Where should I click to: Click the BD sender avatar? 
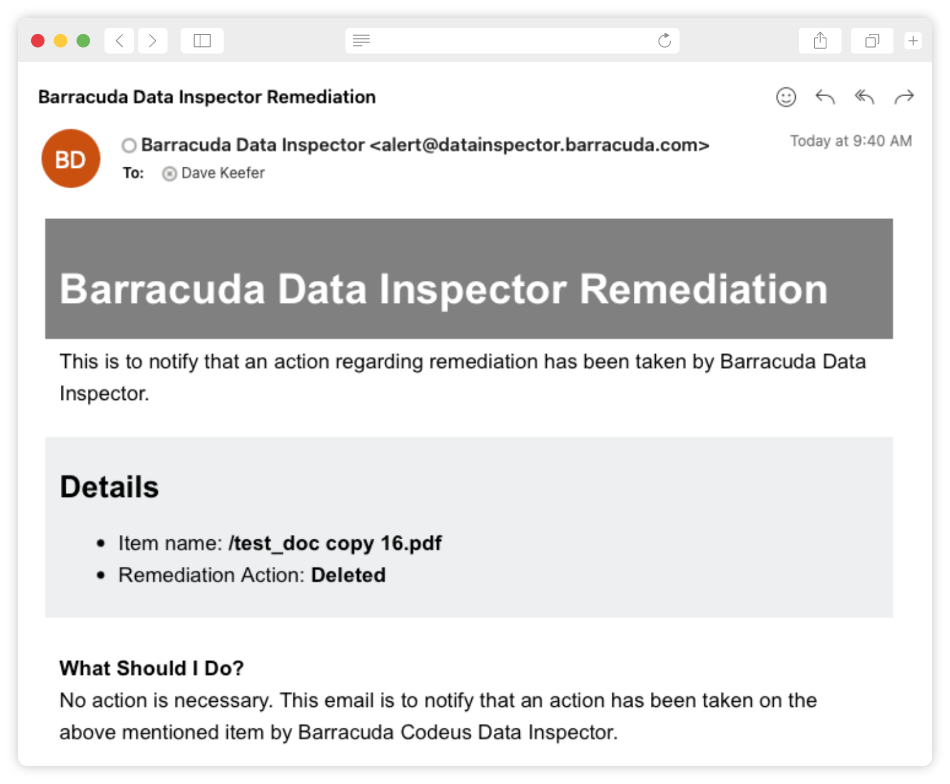(70, 158)
